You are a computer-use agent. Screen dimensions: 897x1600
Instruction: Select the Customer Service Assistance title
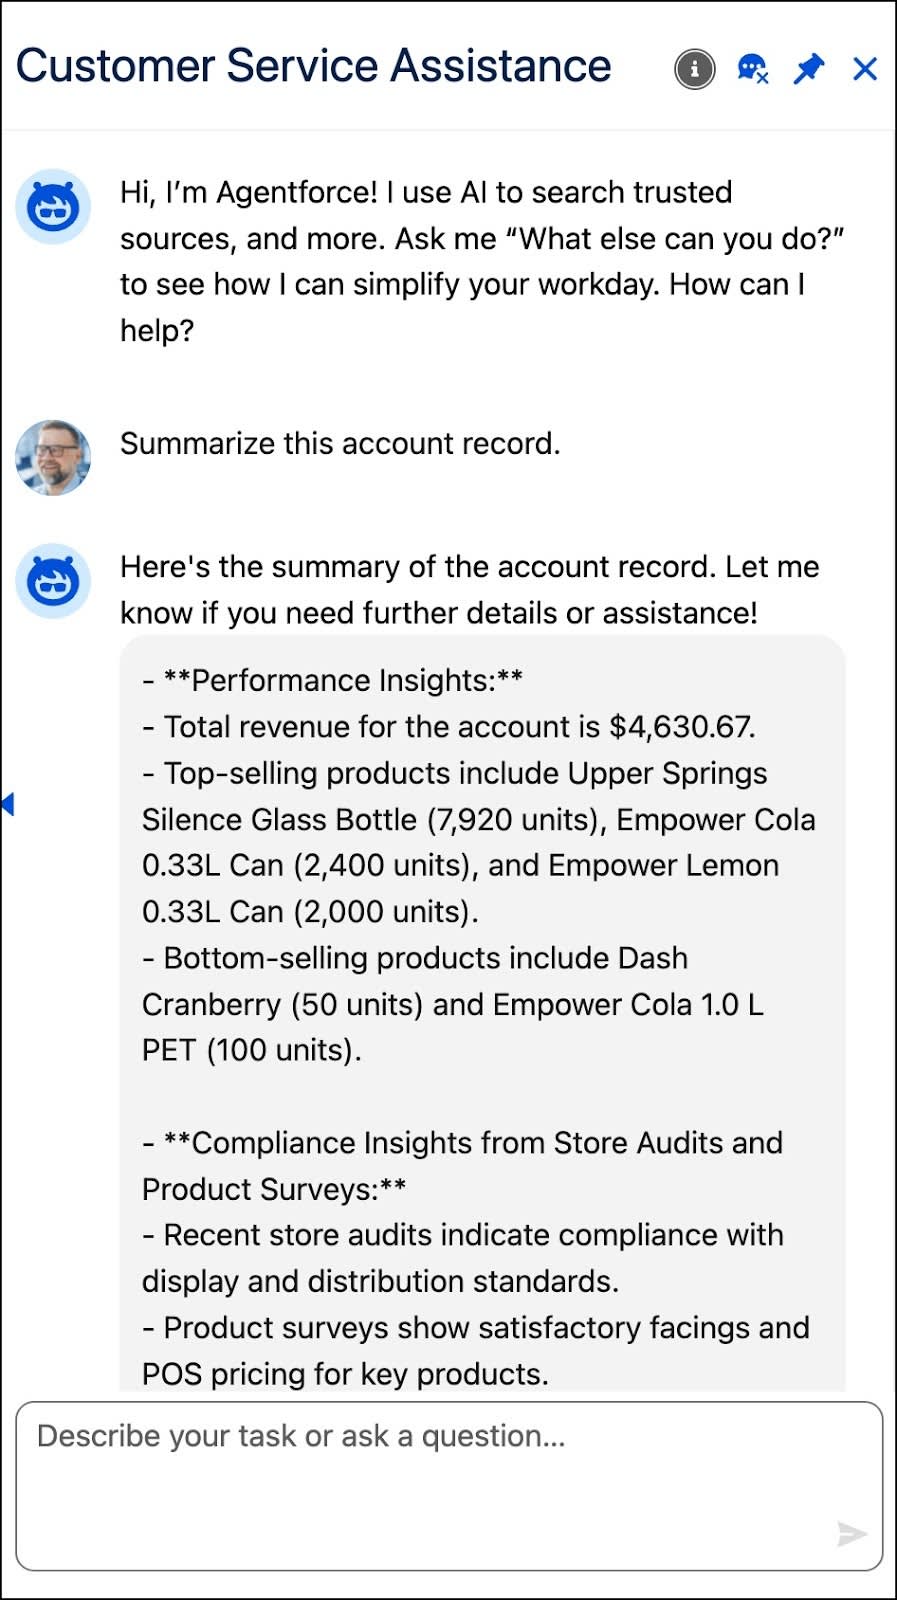pyautogui.click(x=313, y=65)
